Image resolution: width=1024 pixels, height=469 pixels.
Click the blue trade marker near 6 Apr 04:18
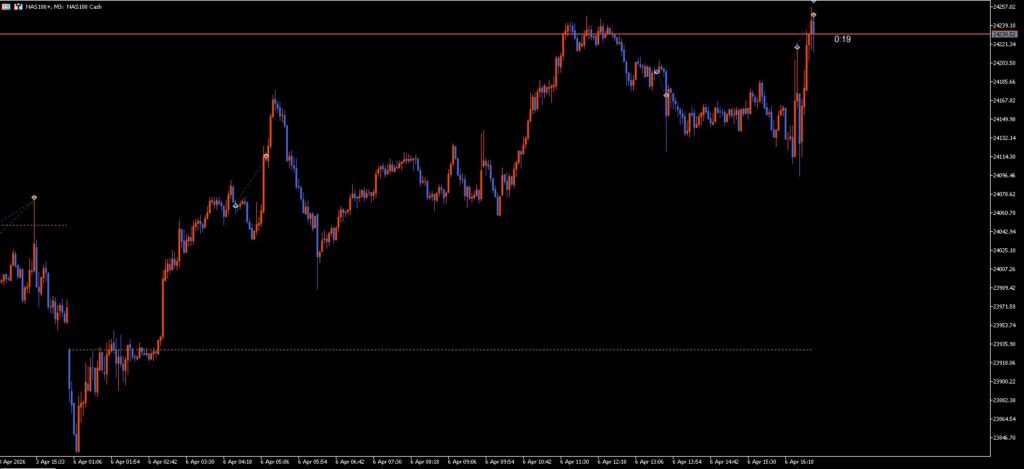tap(236, 206)
